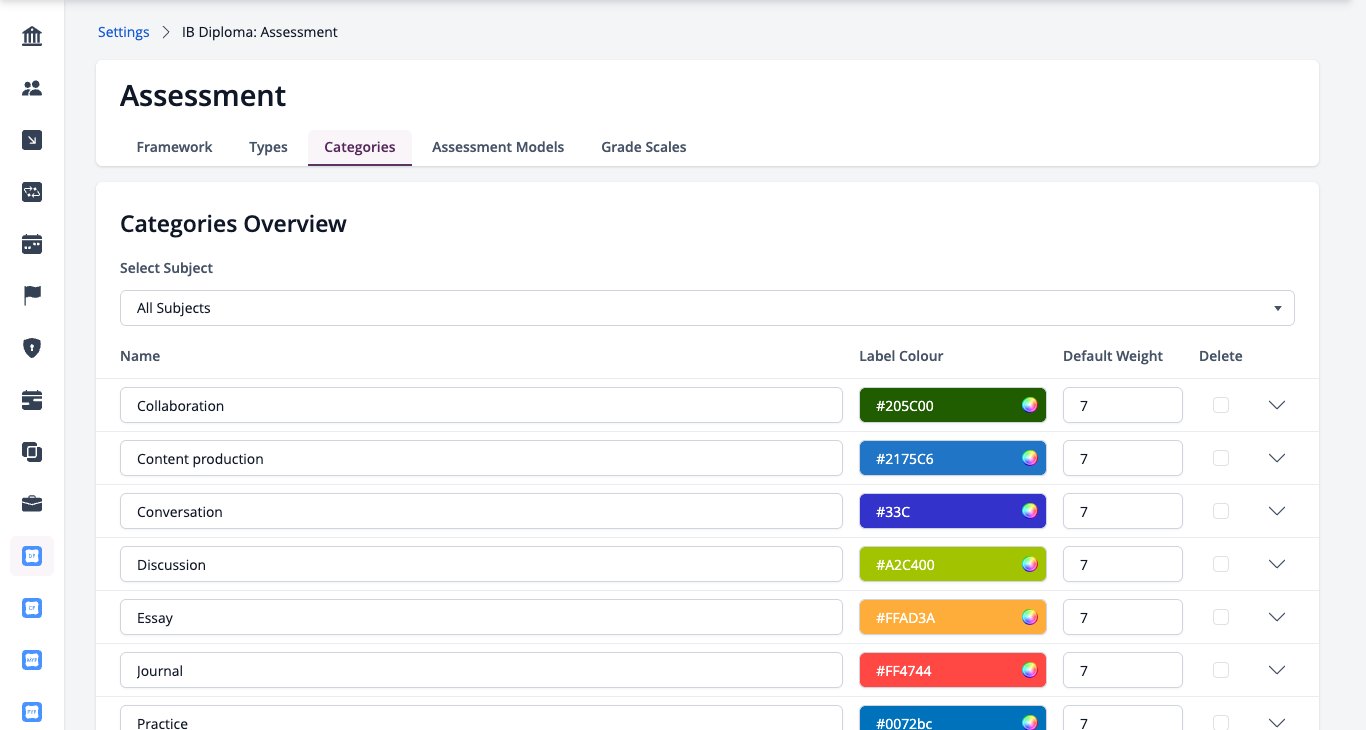Open colour wheel picker for Content production
The image size is (1366, 730).
[1030, 458]
